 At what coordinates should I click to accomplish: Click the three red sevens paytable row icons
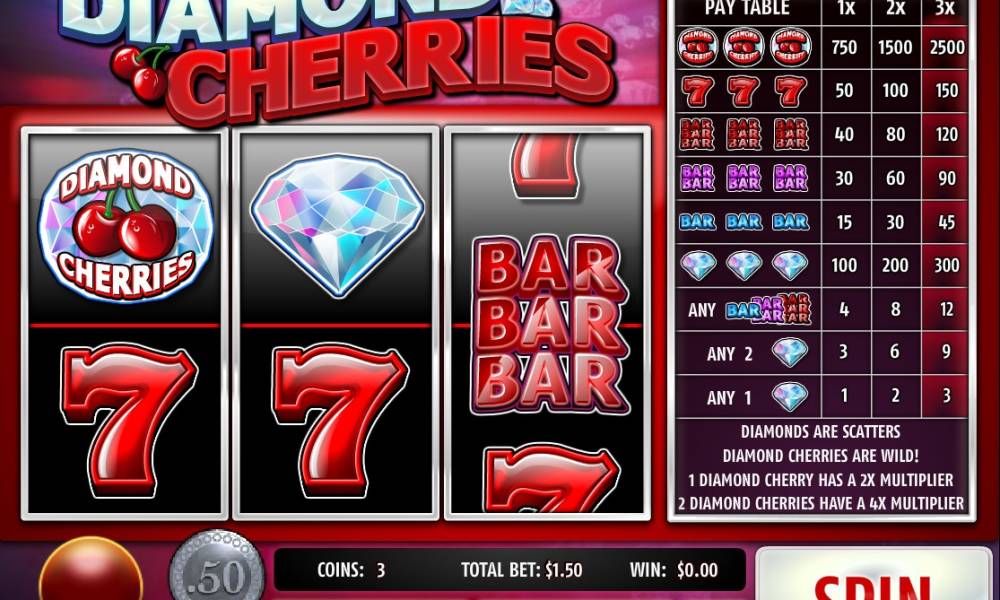(744, 91)
